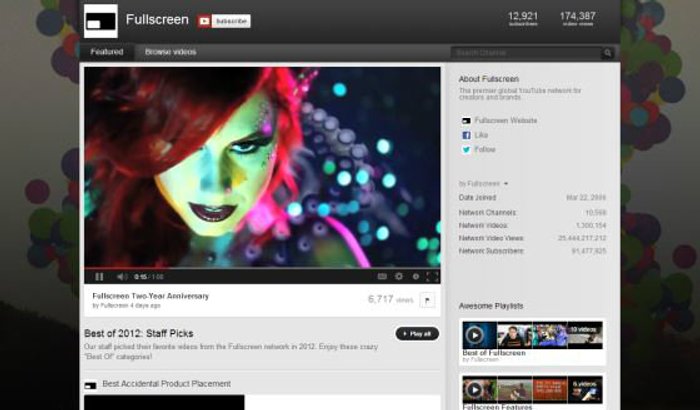The height and width of the screenshot is (410, 700).
Task: Play all Best of 2012 Staff Picks
Action: pos(417,334)
